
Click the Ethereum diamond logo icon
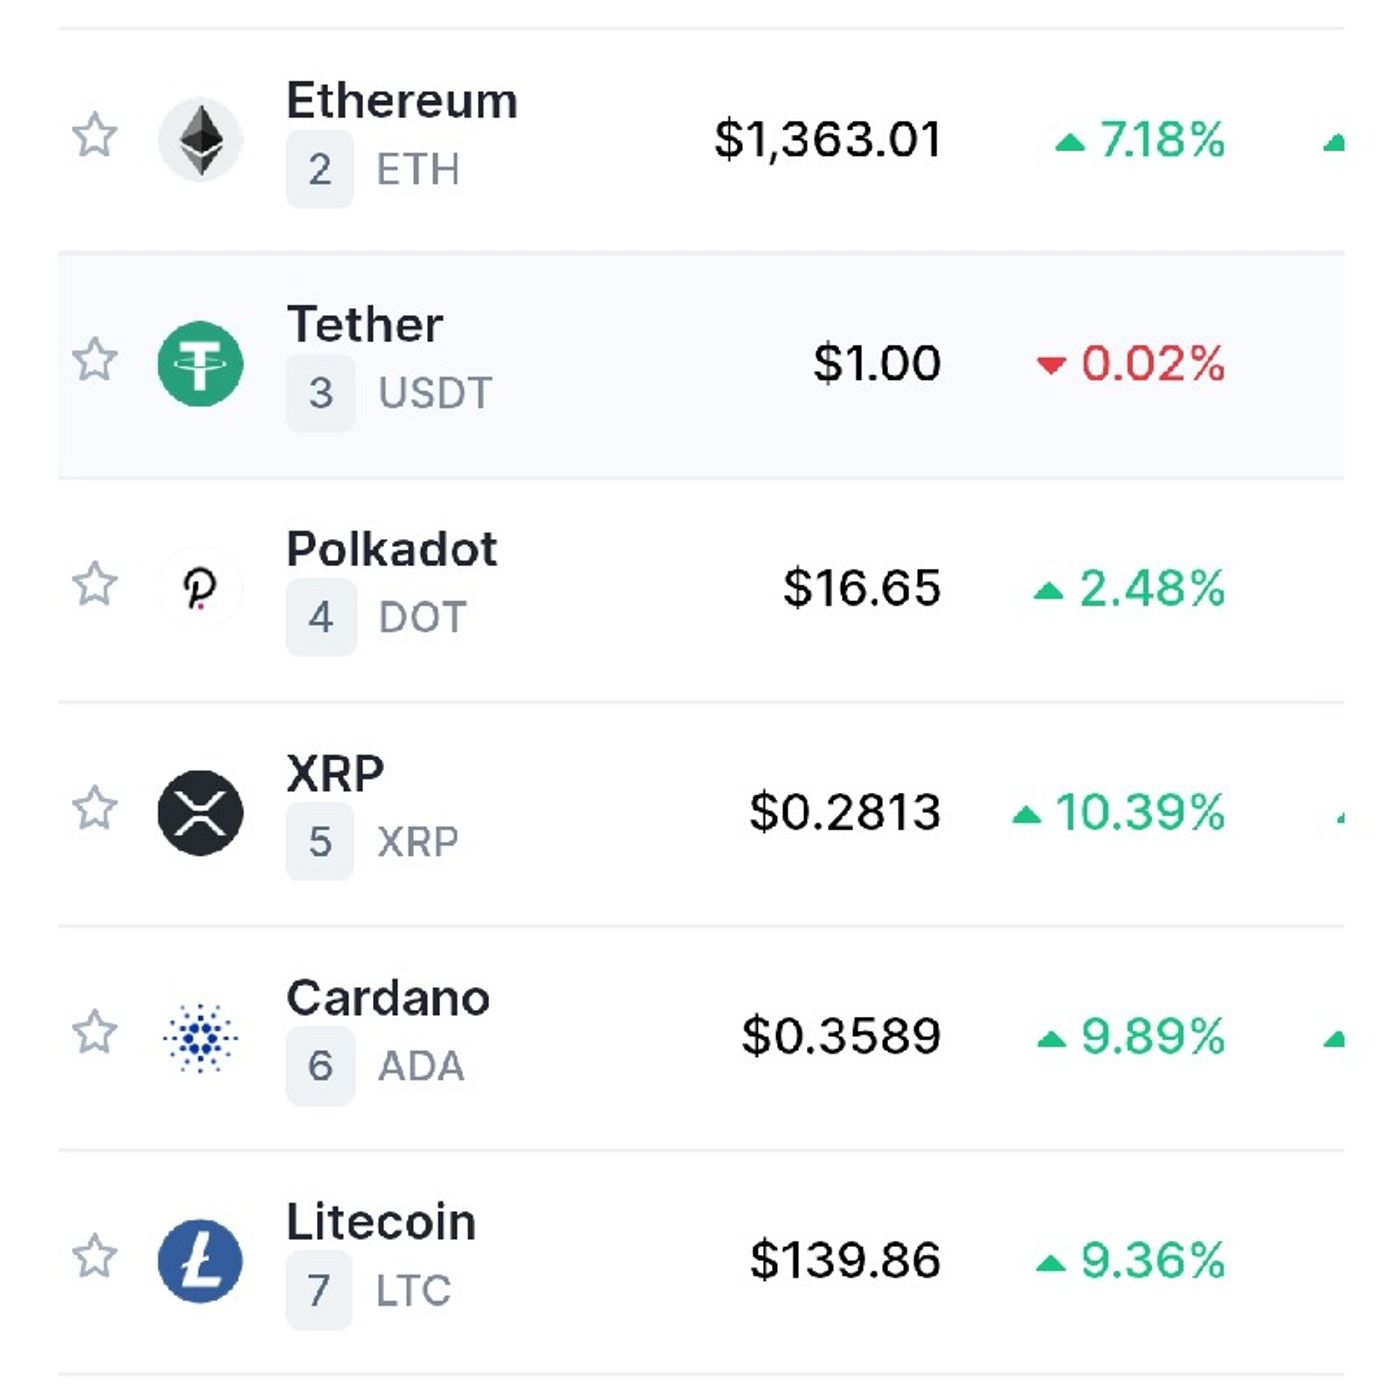(x=201, y=139)
